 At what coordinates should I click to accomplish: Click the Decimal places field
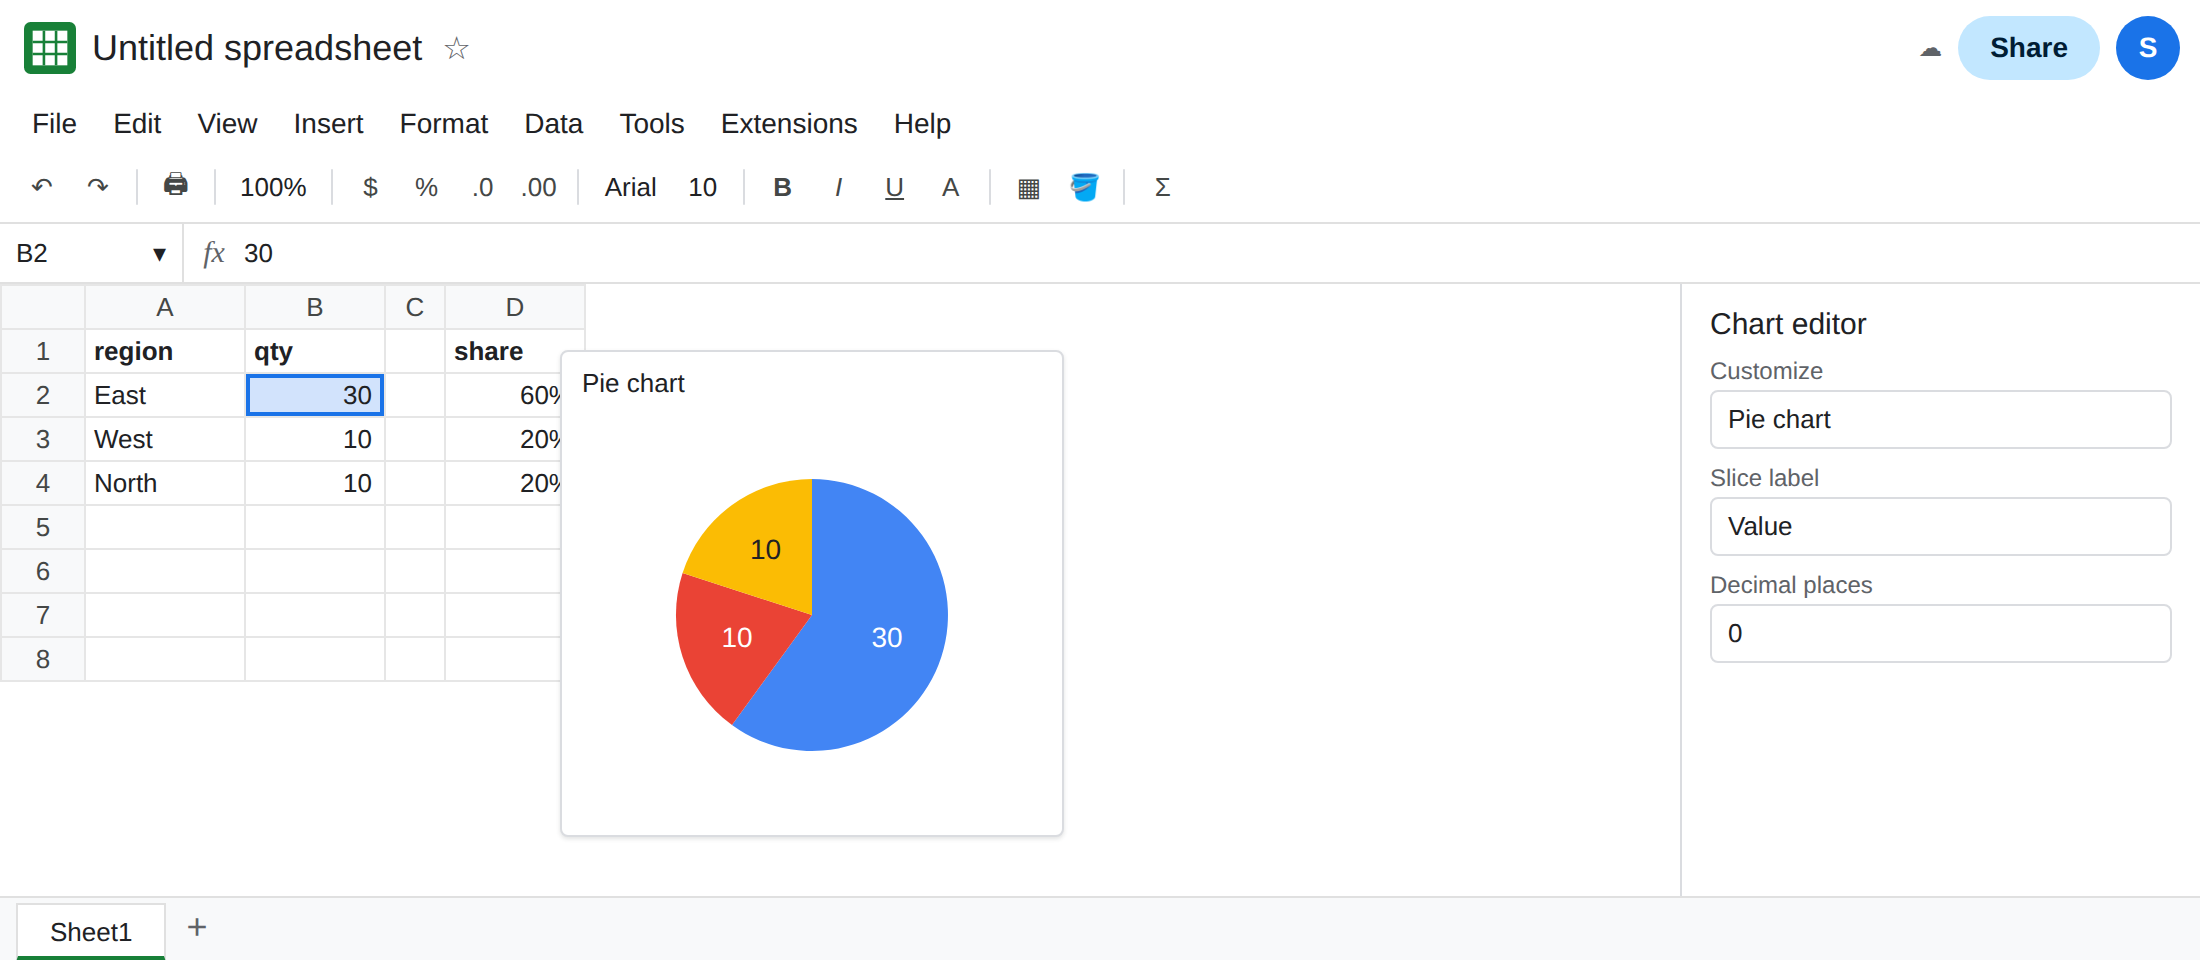coord(1940,633)
